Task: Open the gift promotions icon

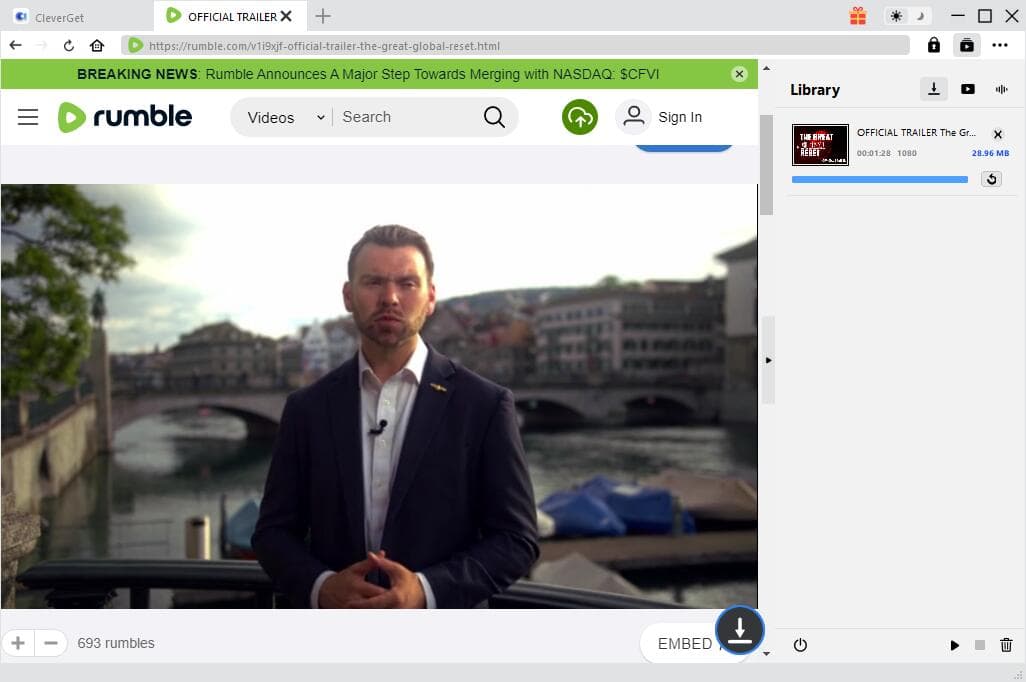Action: [x=857, y=16]
